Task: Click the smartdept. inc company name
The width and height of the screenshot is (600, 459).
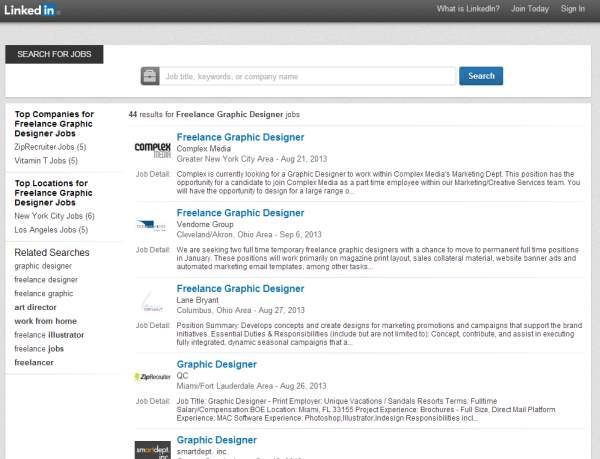Action: (201, 451)
